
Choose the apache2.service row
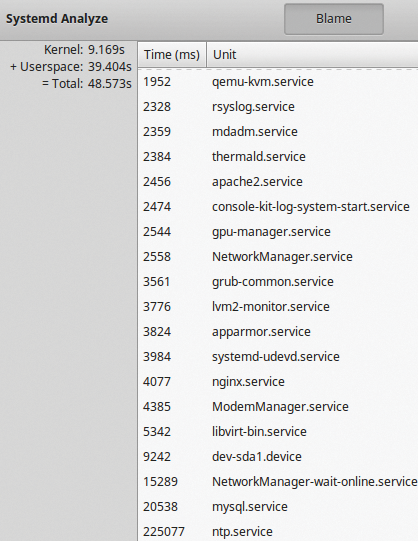[x=278, y=182]
